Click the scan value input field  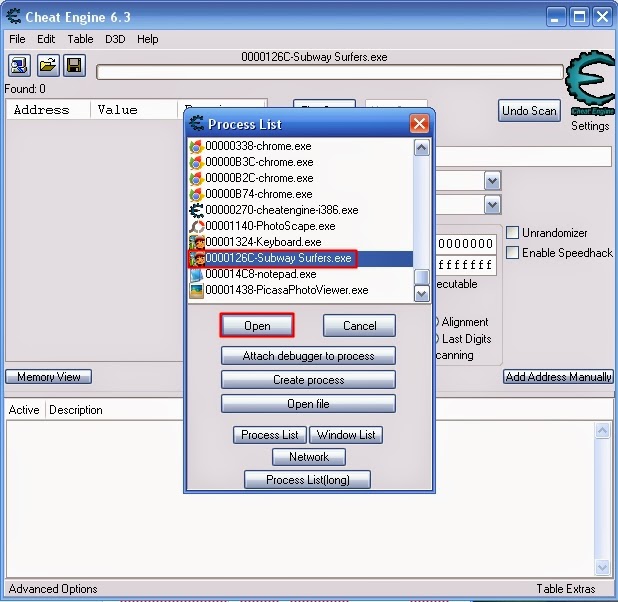[x=523, y=156]
